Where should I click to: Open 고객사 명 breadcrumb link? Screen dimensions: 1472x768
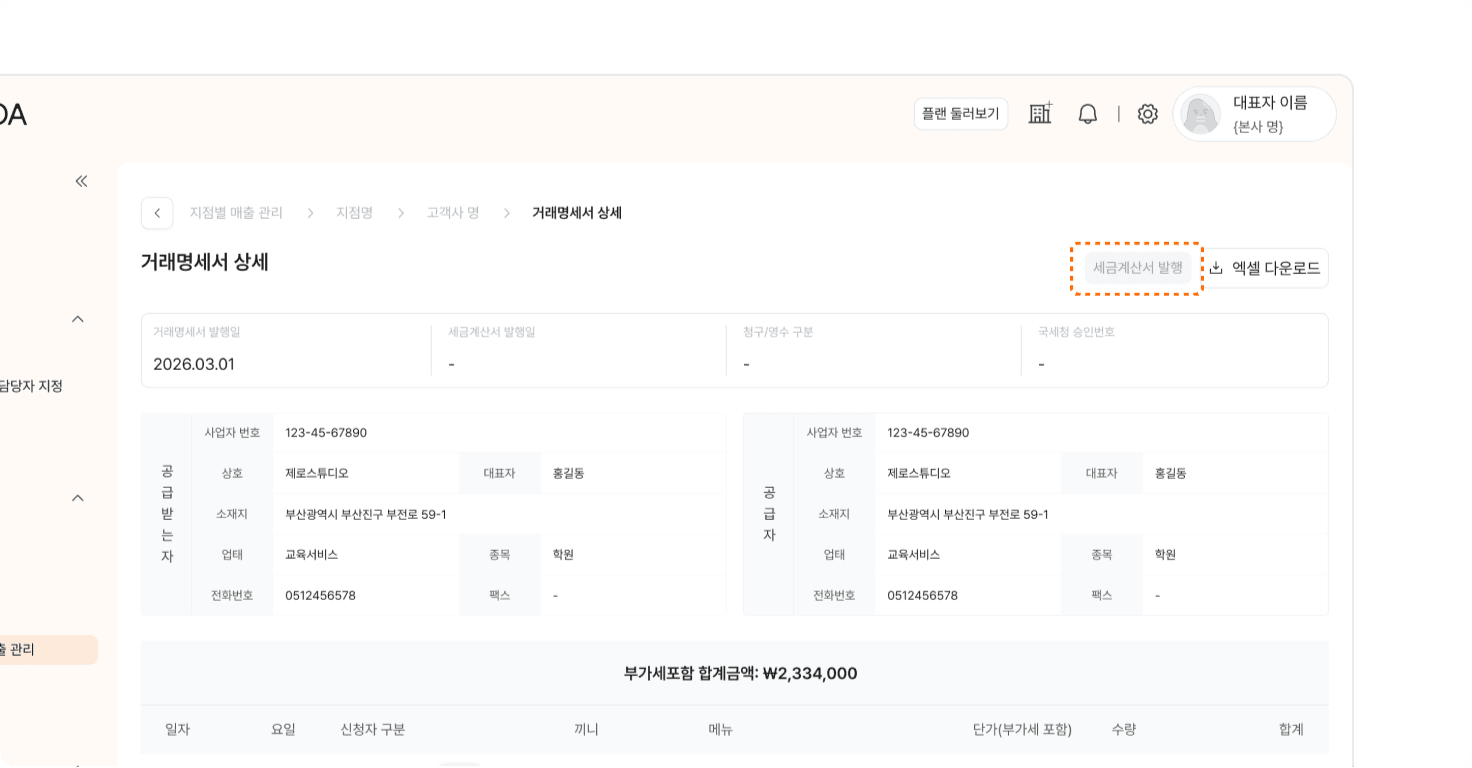click(453, 213)
